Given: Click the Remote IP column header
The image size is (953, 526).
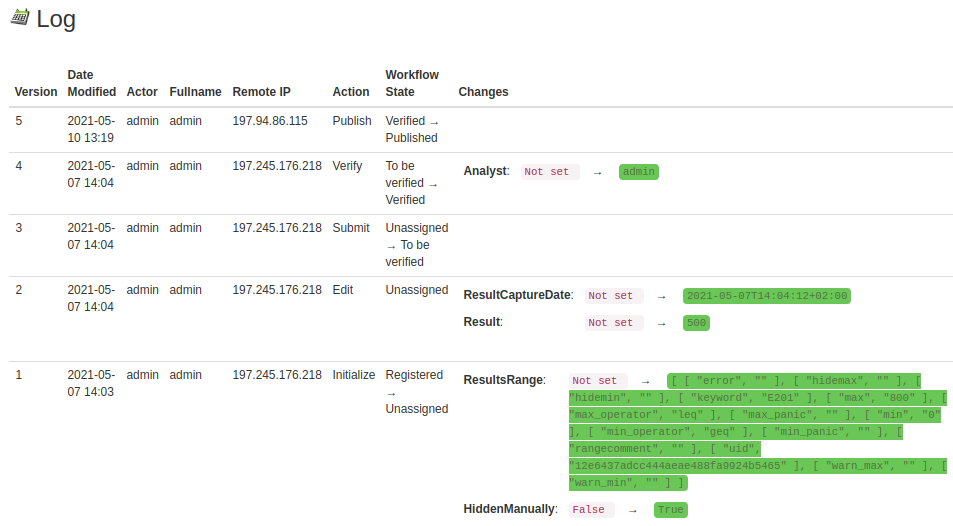Looking at the screenshot, I should [261, 92].
